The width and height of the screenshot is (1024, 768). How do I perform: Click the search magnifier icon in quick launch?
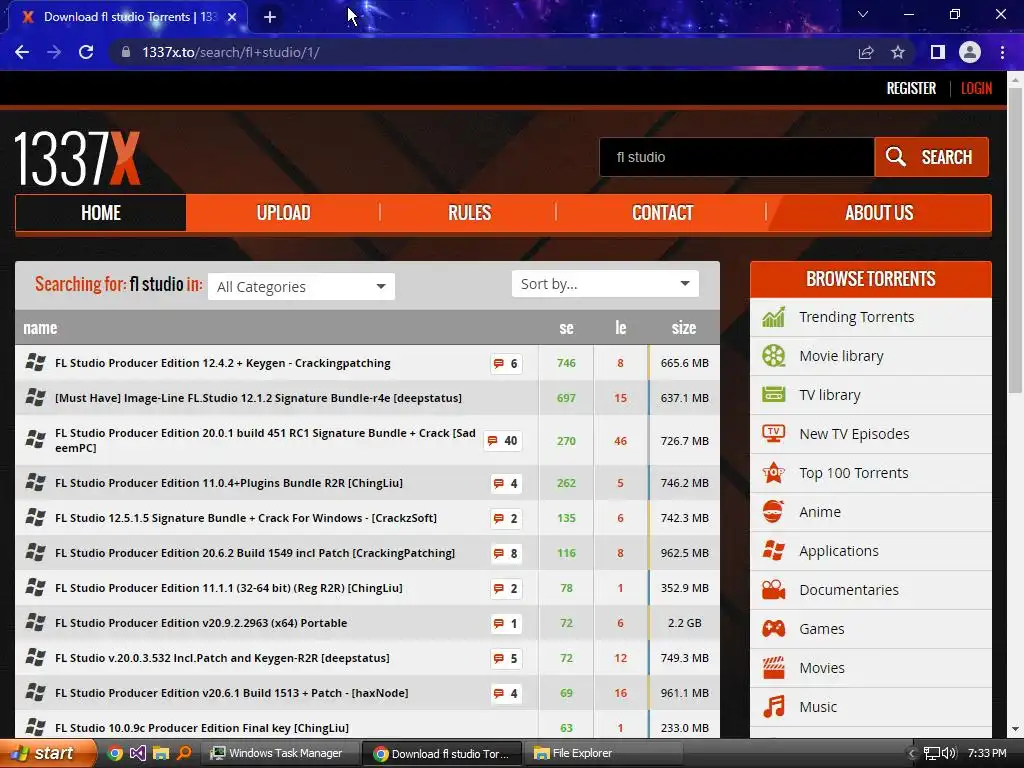point(185,753)
